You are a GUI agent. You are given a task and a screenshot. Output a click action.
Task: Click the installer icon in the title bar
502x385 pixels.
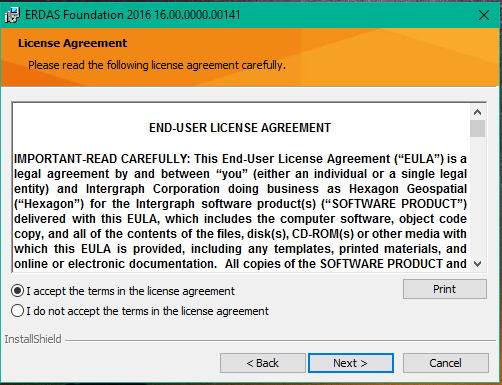click(12, 15)
